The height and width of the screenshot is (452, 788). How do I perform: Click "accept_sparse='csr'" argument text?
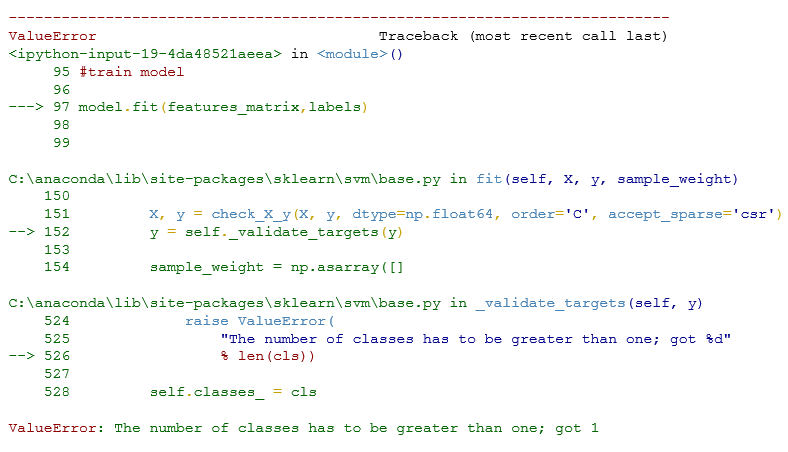691,214
